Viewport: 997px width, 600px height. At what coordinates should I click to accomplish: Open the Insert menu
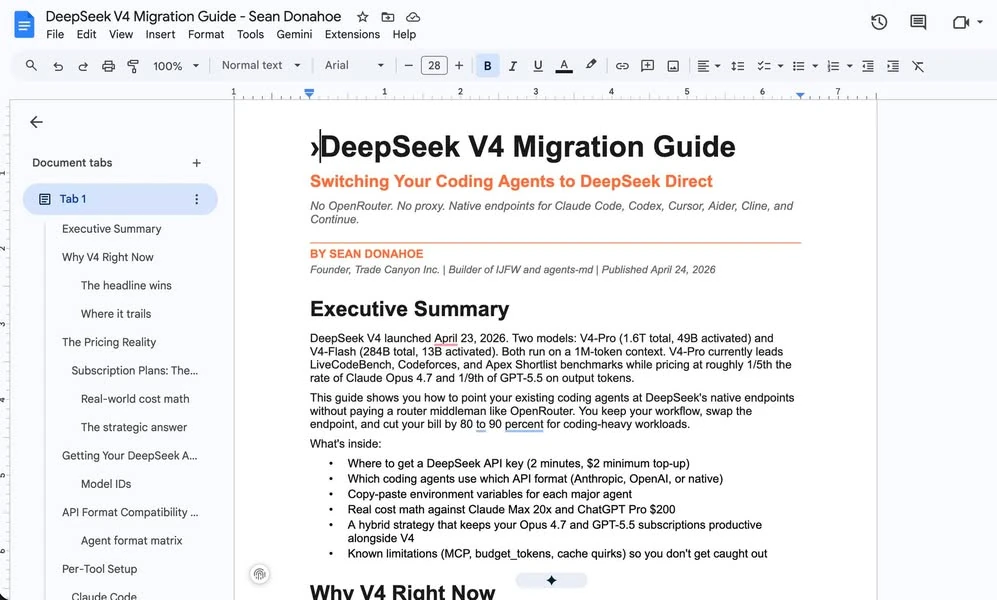pyautogui.click(x=160, y=34)
